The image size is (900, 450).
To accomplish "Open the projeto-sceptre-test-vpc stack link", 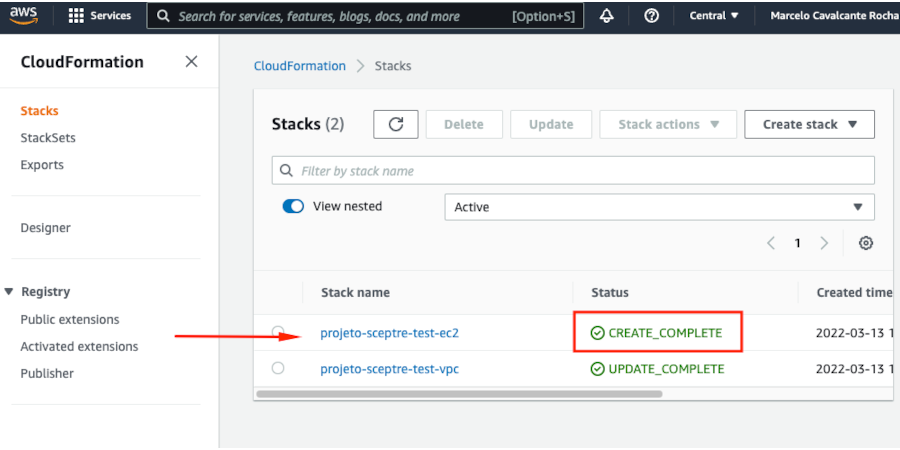I will (x=389, y=369).
